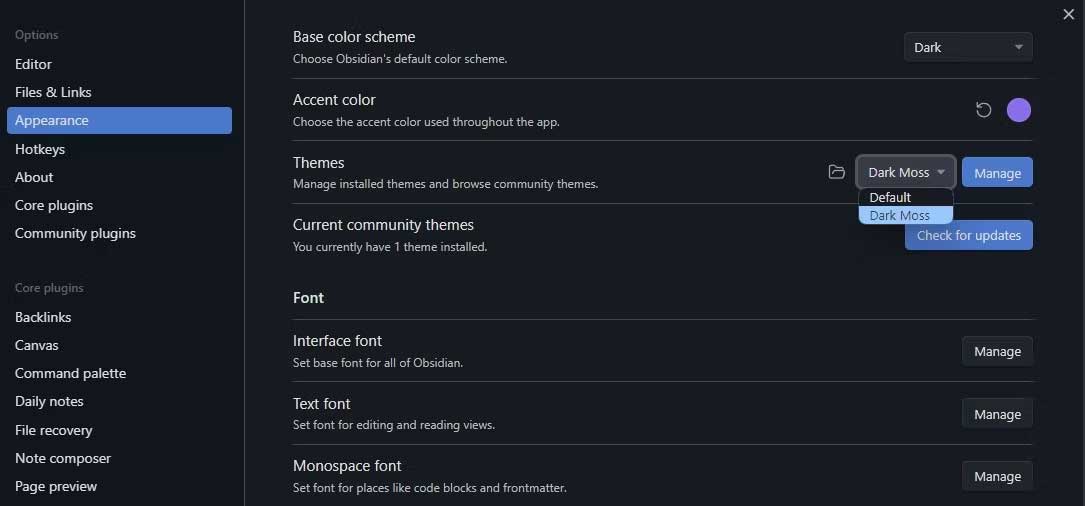Manage the Monospace font

(996, 476)
